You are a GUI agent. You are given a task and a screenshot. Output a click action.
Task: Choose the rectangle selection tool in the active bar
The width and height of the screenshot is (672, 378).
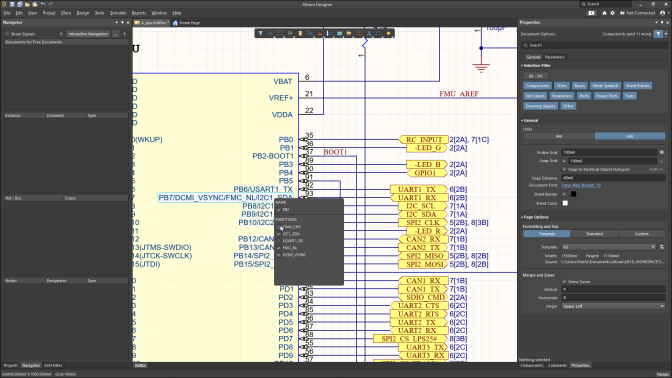click(280, 33)
